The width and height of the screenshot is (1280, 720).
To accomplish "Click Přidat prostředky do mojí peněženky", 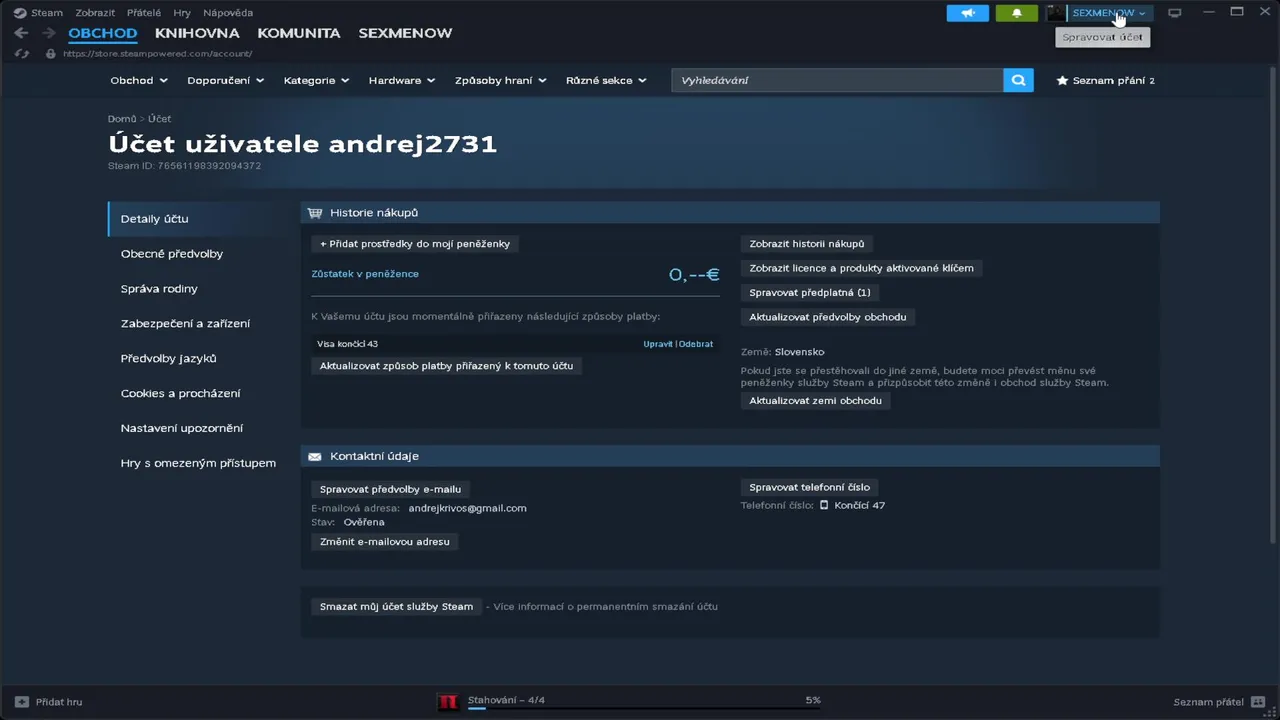I will click(x=415, y=244).
